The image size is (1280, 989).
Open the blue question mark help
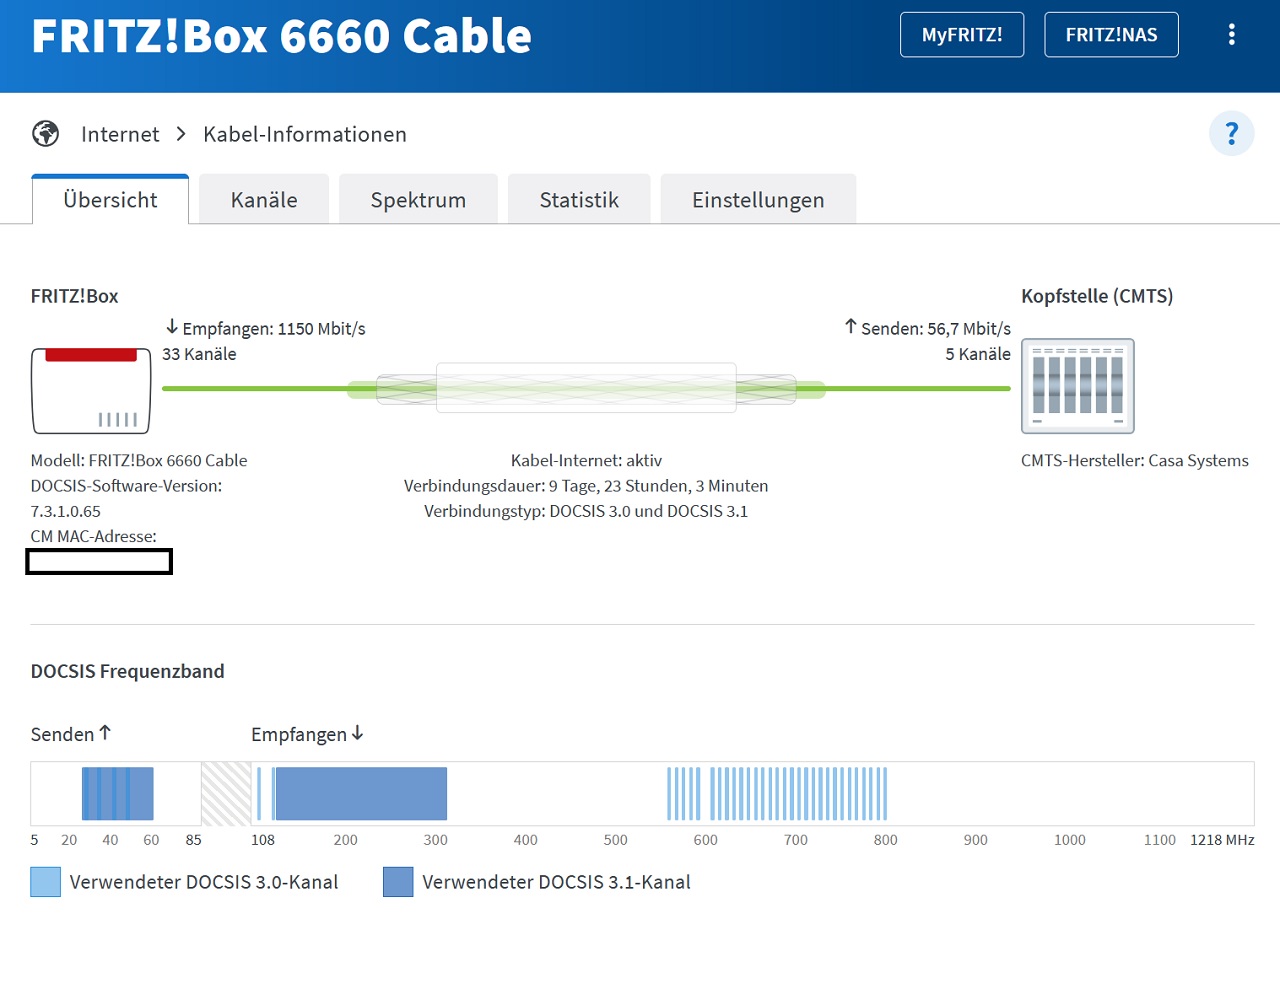tap(1231, 134)
